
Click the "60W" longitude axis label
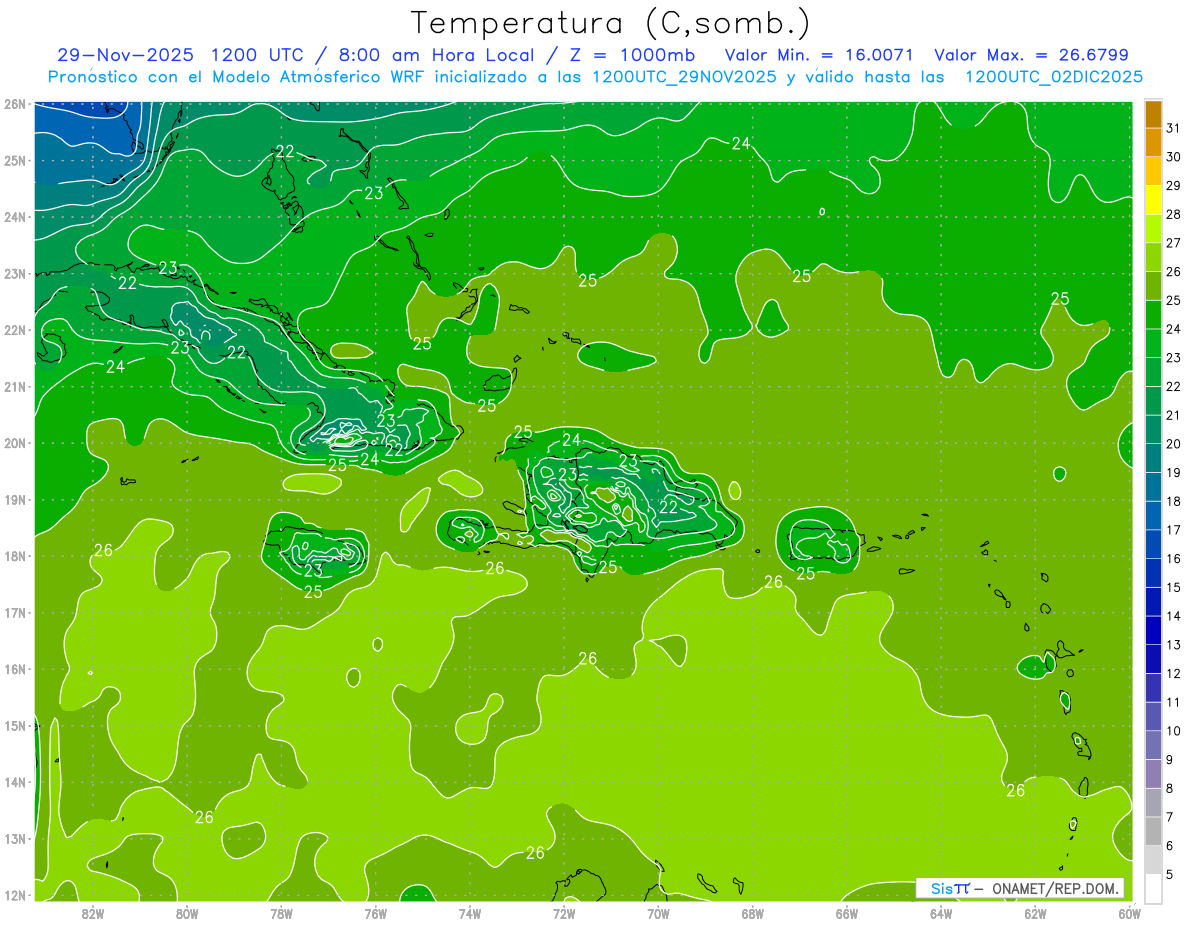[1129, 912]
